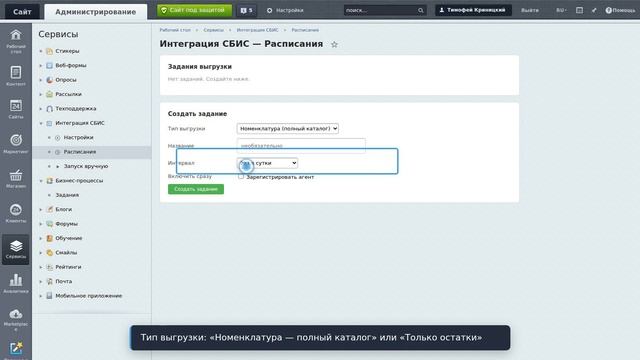Select the Сервисы sidebar section
This screenshot has height=360, width=640.
click(16, 249)
